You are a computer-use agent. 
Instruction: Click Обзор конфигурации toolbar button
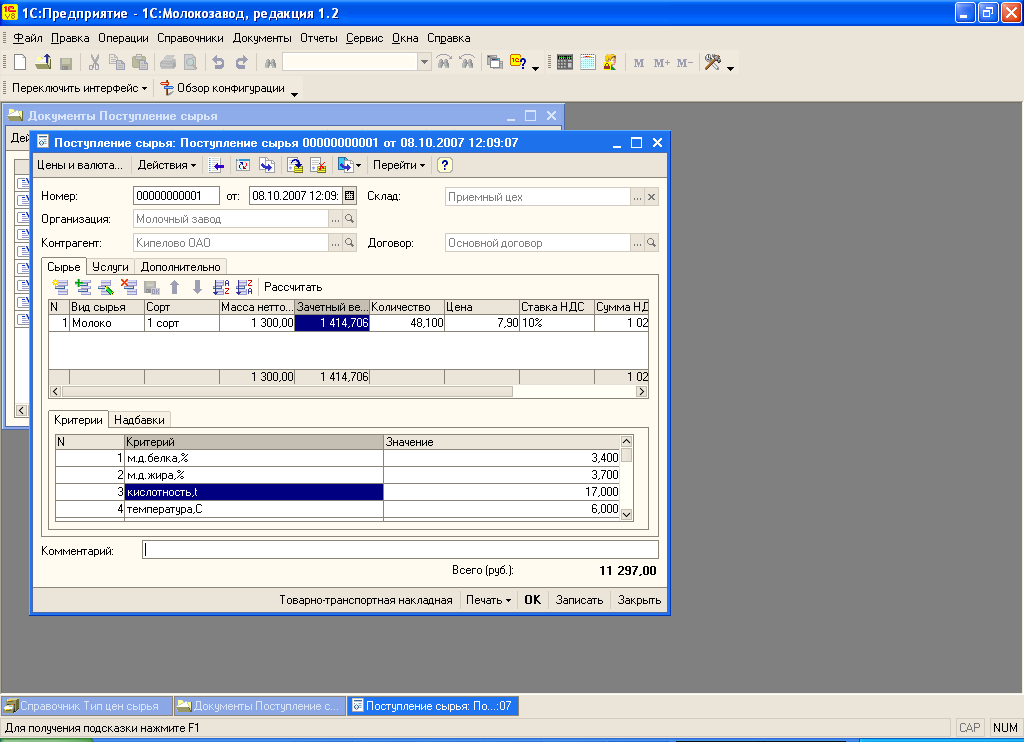coord(223,88)
